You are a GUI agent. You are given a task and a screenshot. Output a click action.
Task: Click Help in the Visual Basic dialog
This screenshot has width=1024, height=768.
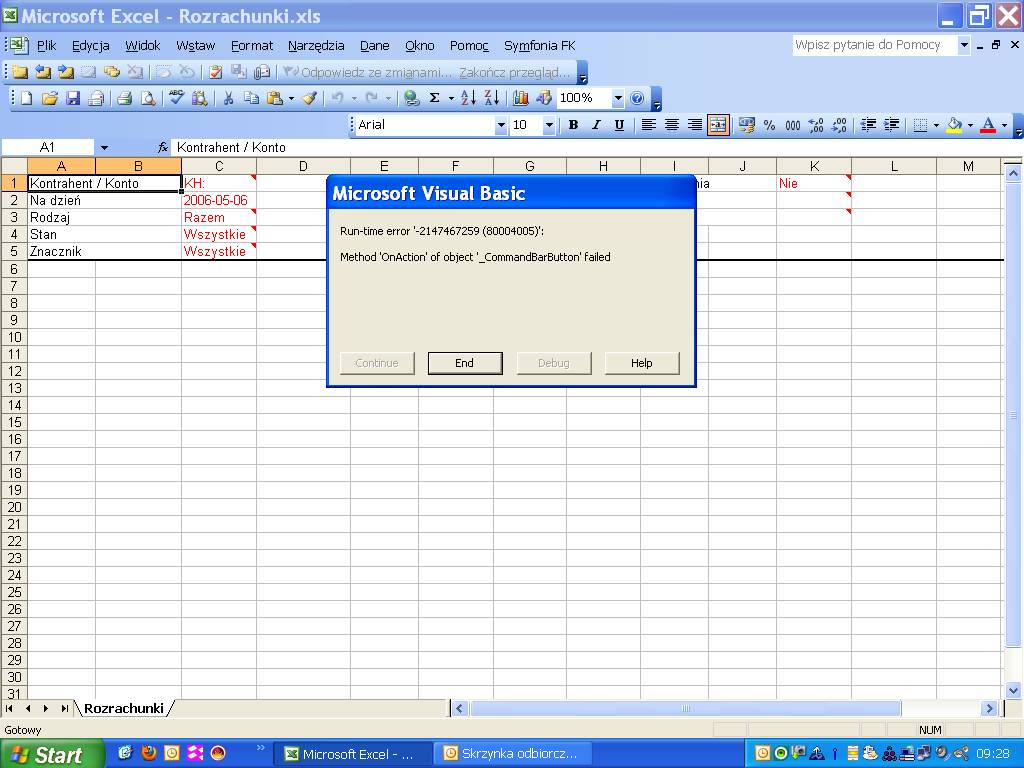tap(642, 363)
